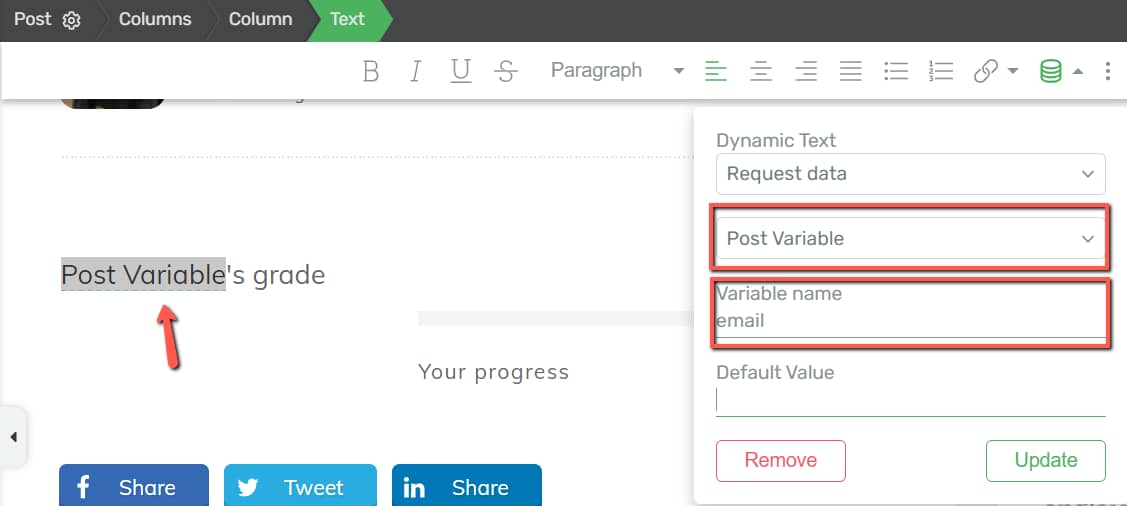Apply strikethrough formatting
Image resolution: width=1127 pixels, height=506 pixels.
[507, 71]
